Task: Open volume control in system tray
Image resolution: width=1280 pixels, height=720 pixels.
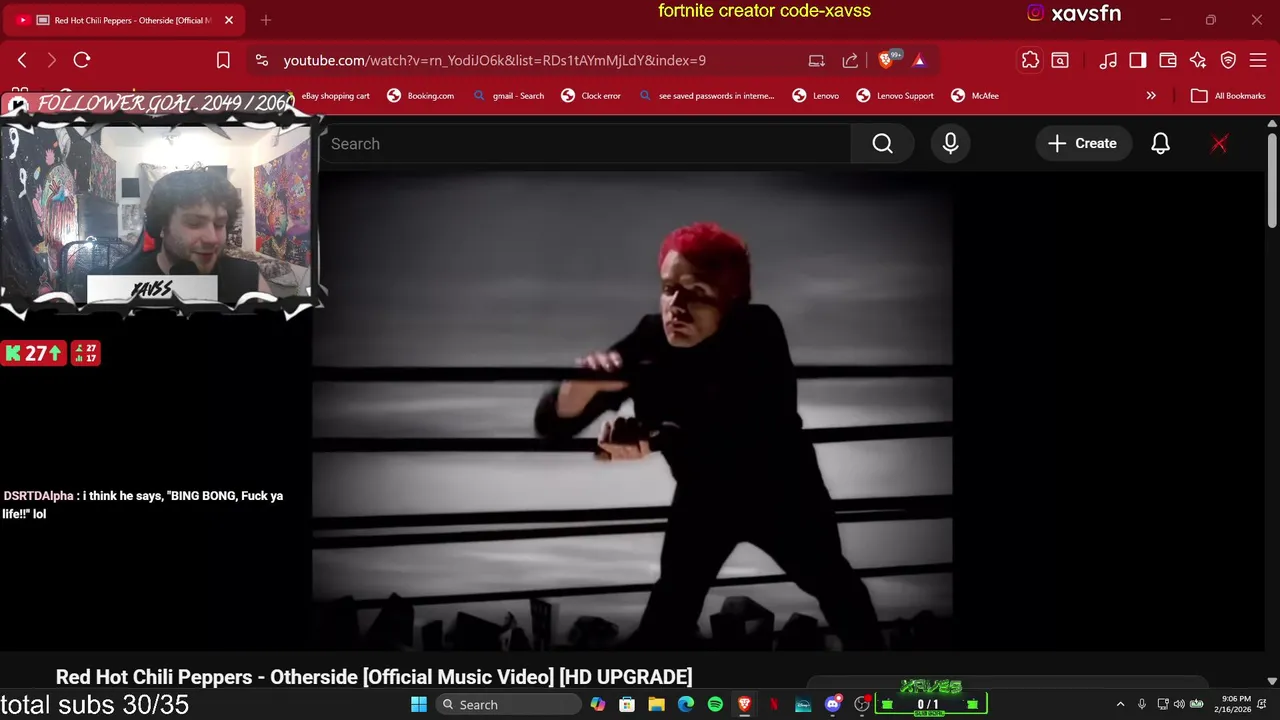Action: point(1179,704)
